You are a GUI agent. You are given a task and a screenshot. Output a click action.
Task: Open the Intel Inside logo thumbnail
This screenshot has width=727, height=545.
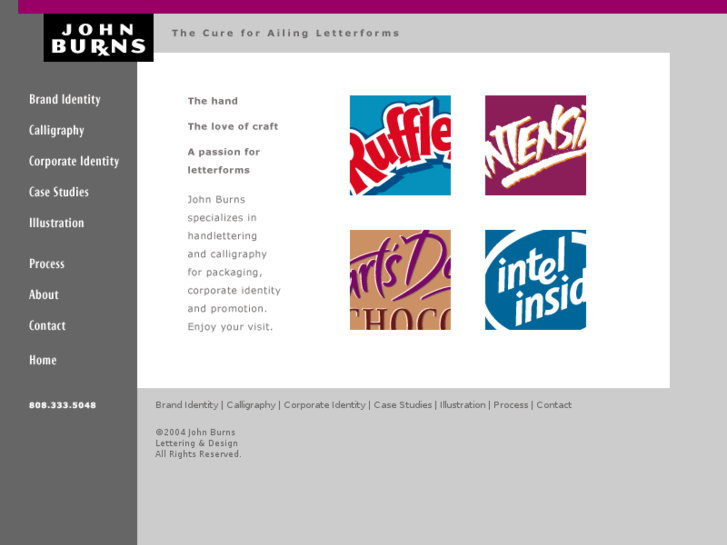point(536,280)
